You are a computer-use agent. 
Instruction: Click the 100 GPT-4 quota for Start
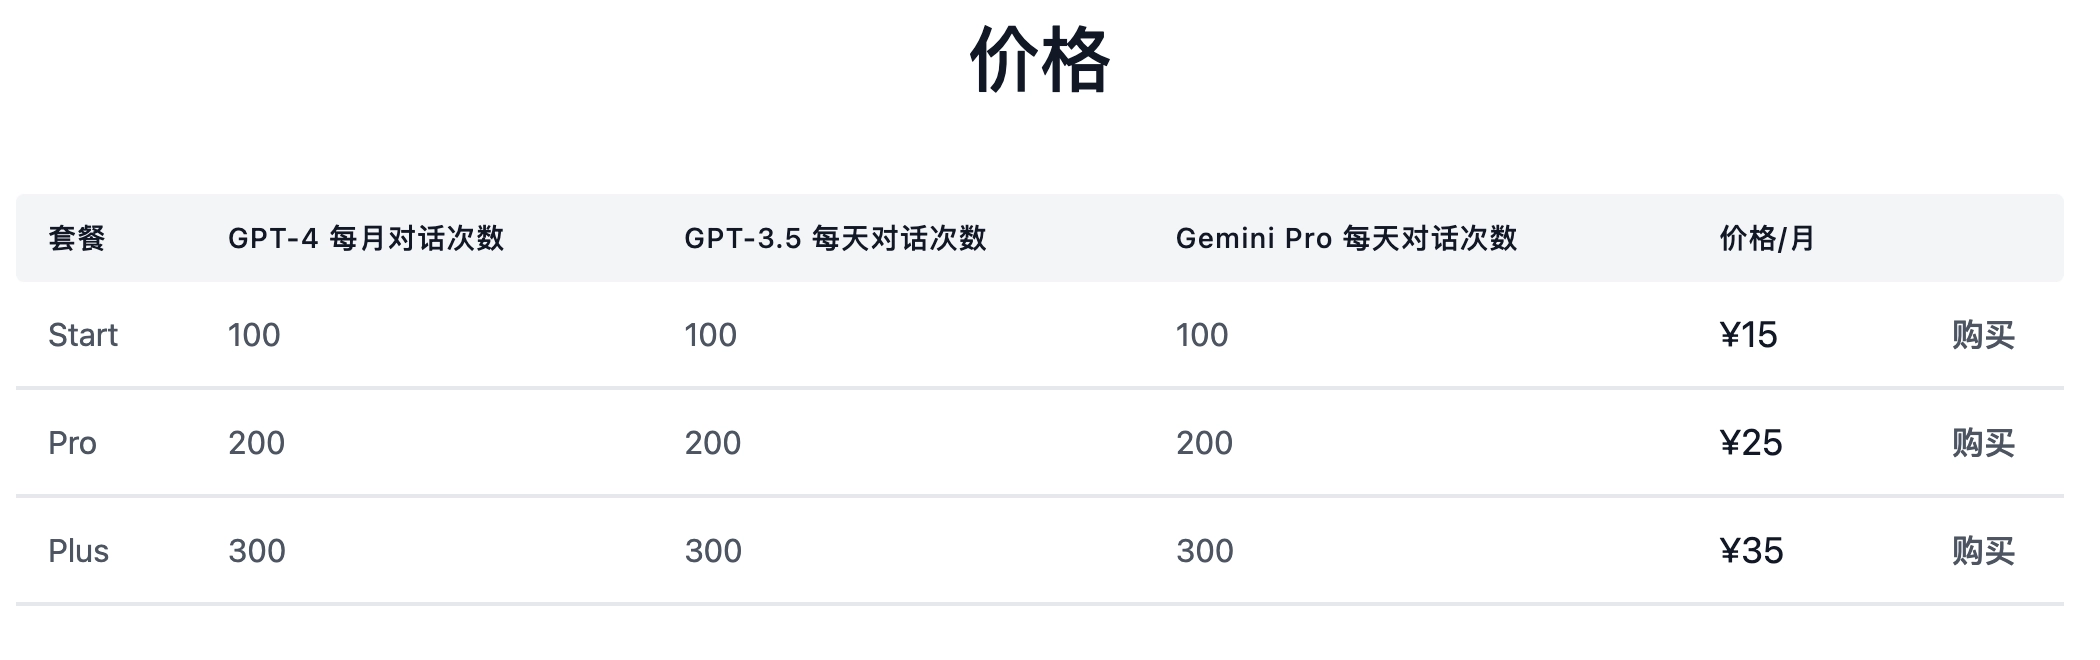(255, 334)
